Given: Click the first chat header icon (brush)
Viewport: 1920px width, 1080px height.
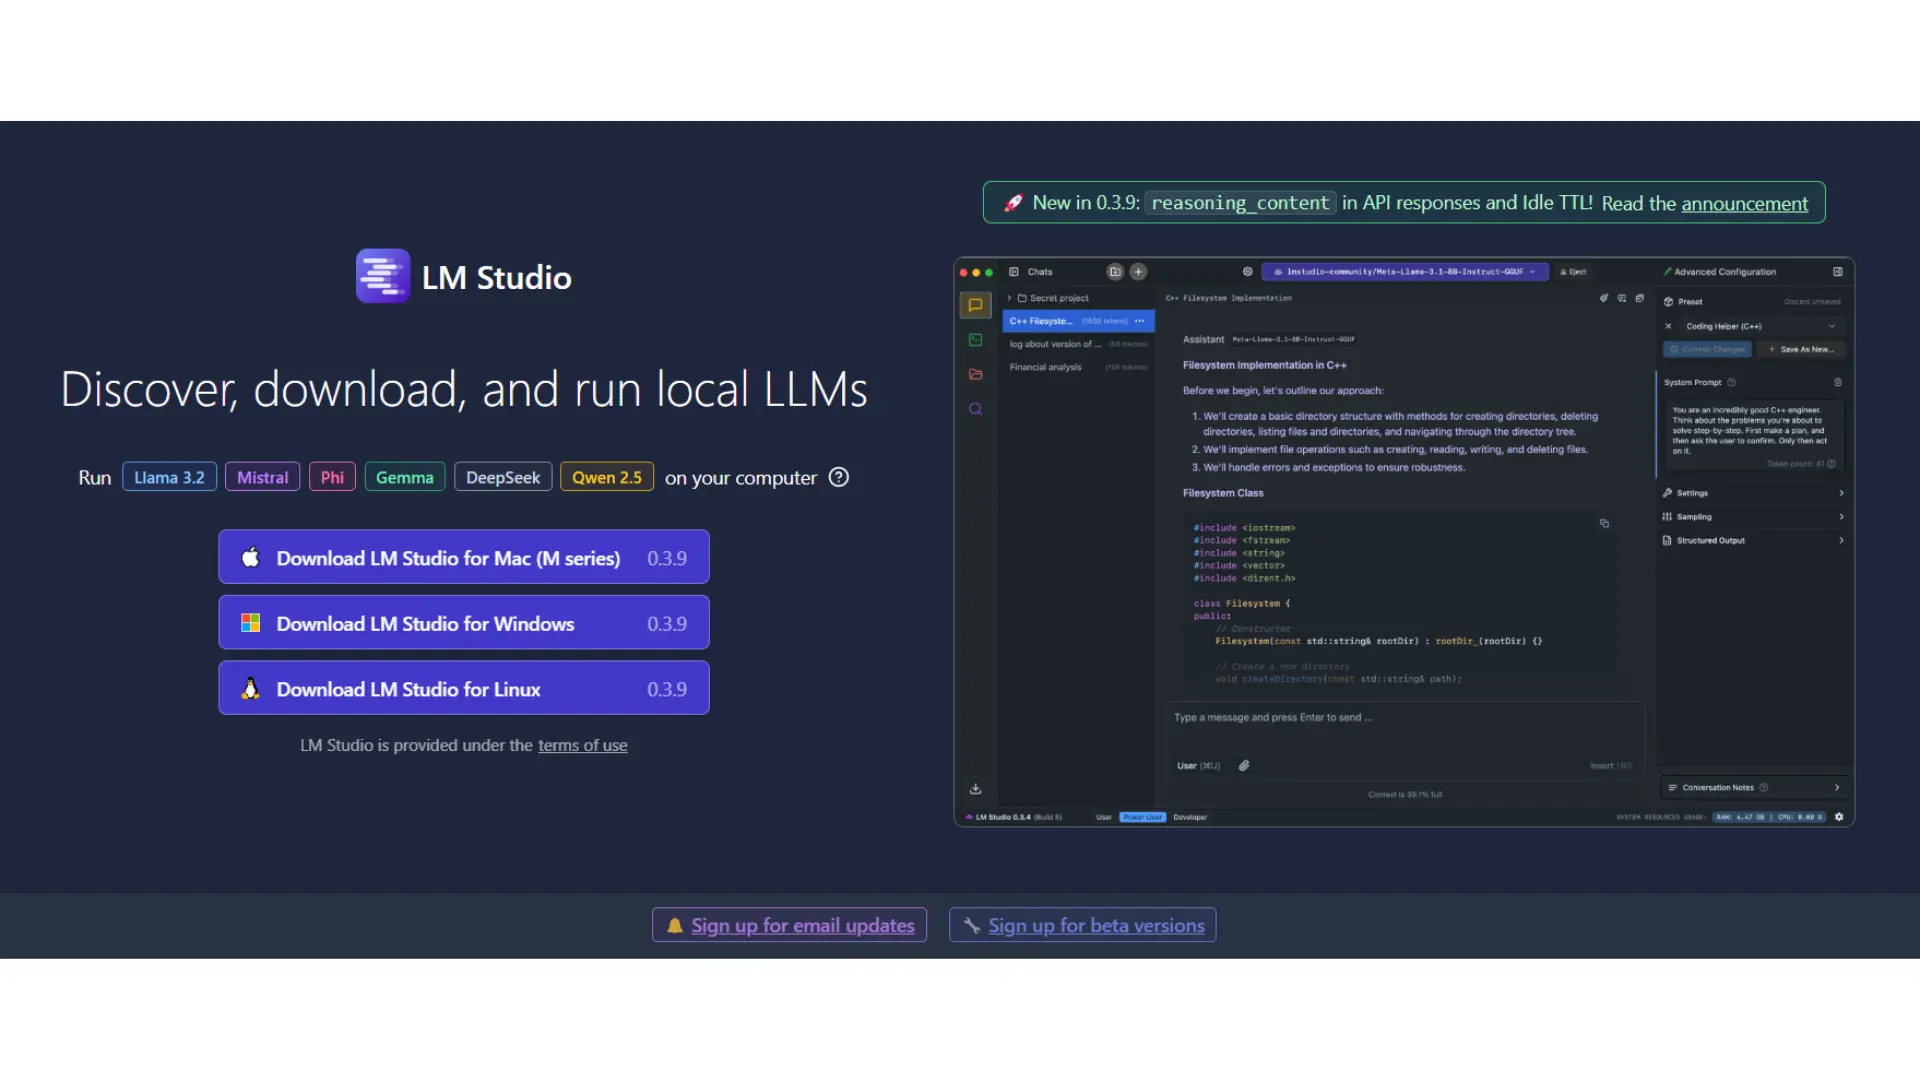Looking at the screenshot, I should 1604,298.
